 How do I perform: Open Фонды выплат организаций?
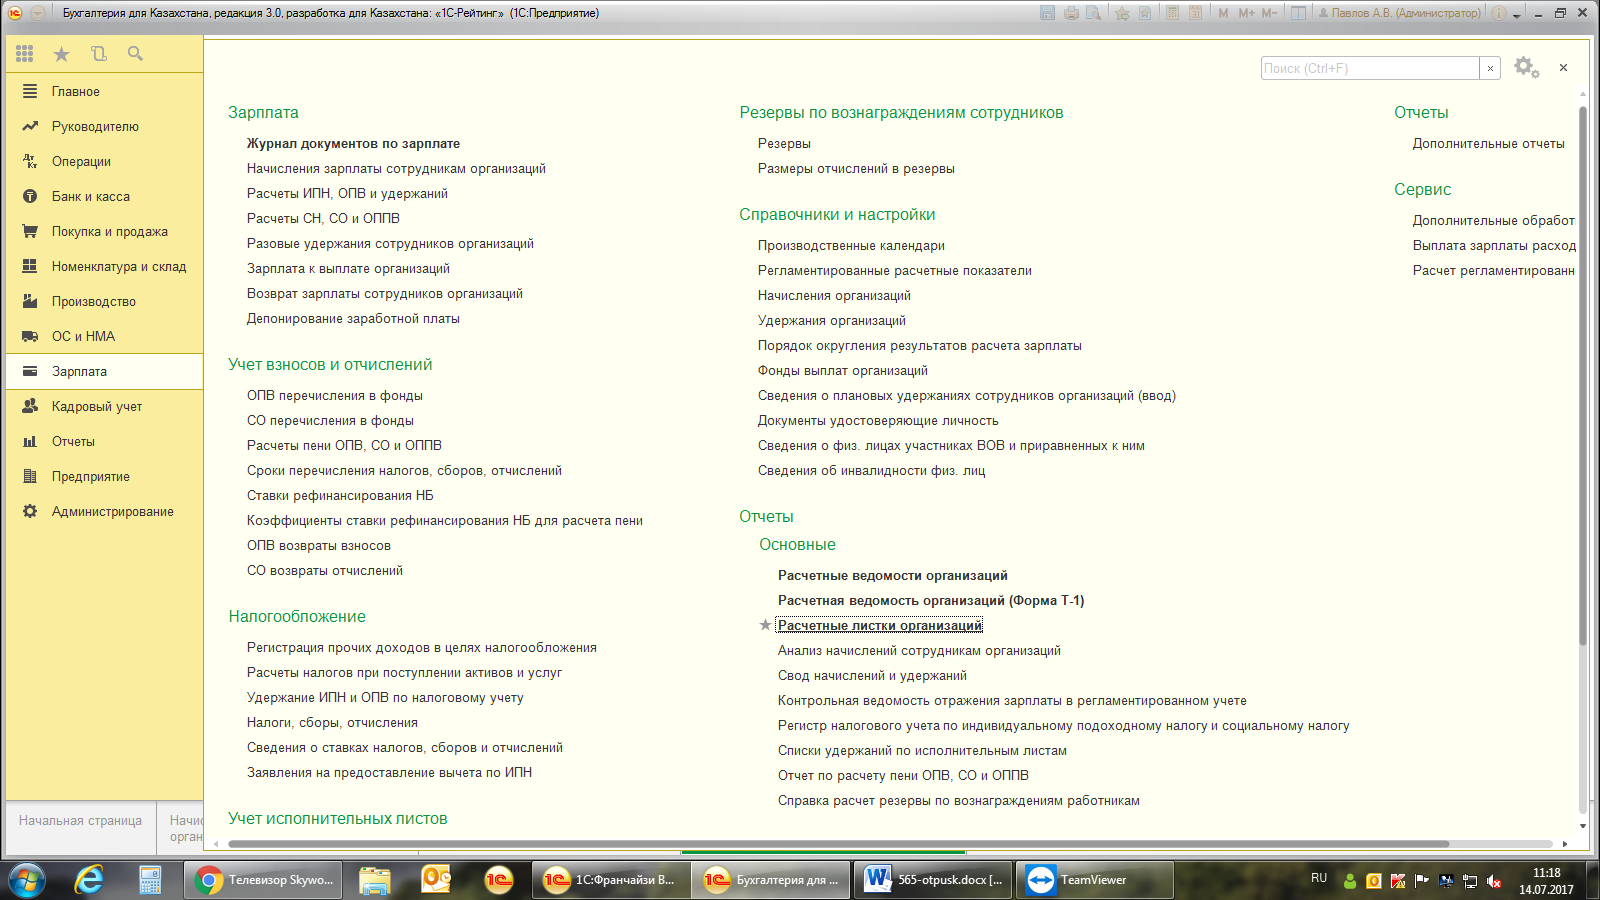point(843,370)
